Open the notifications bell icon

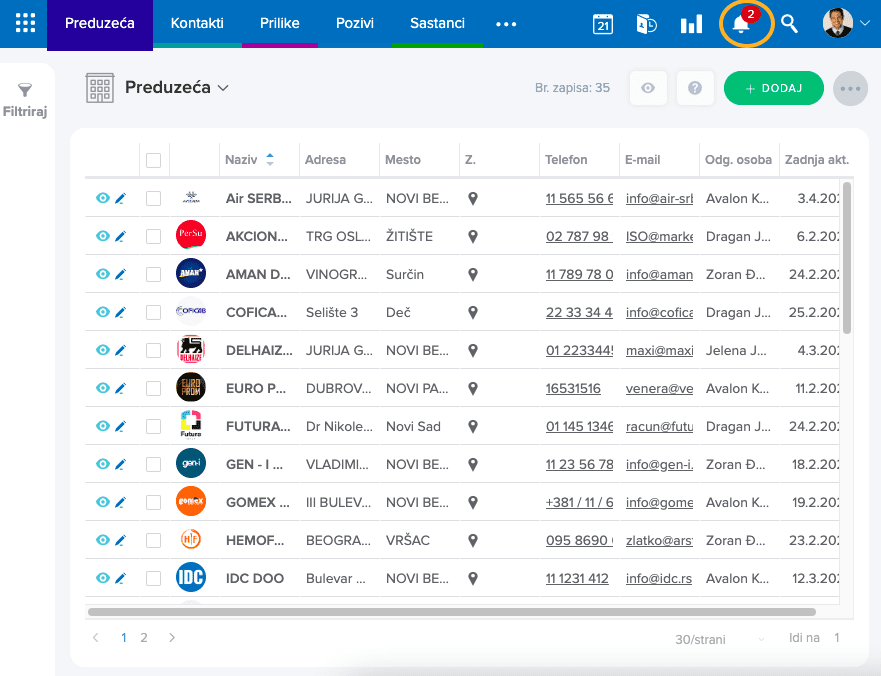point(742,24)
